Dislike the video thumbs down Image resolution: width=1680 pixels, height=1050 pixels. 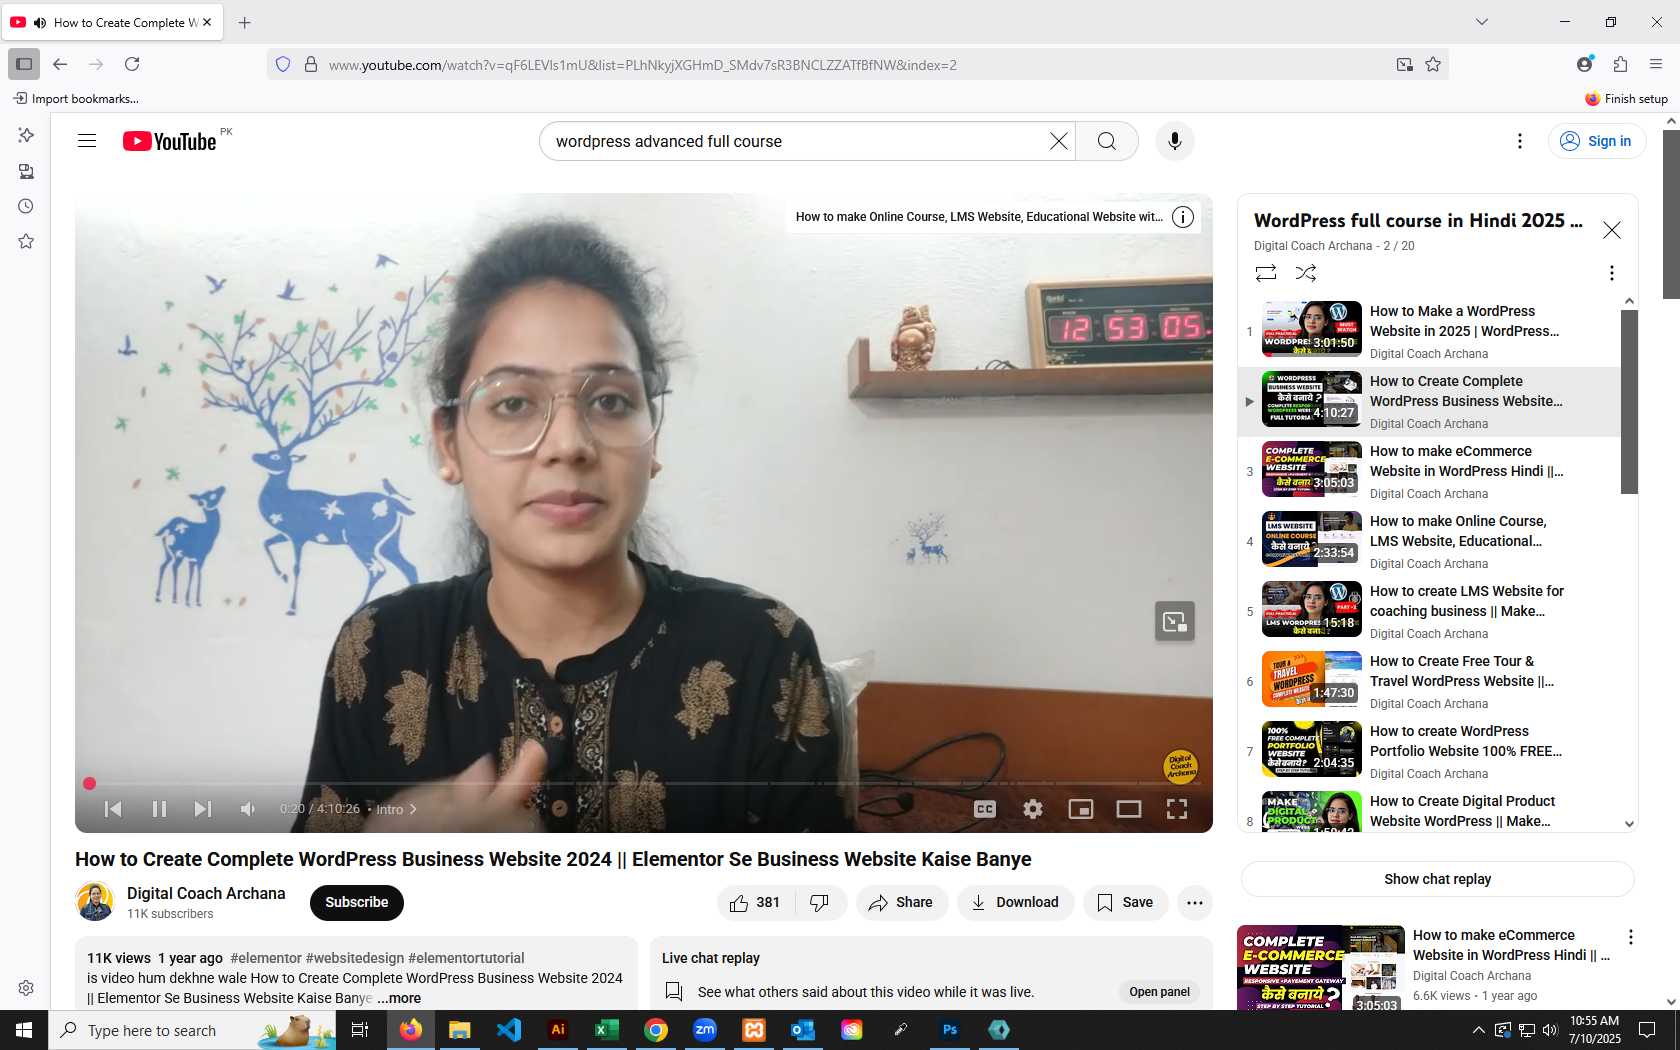click(820, 902)
